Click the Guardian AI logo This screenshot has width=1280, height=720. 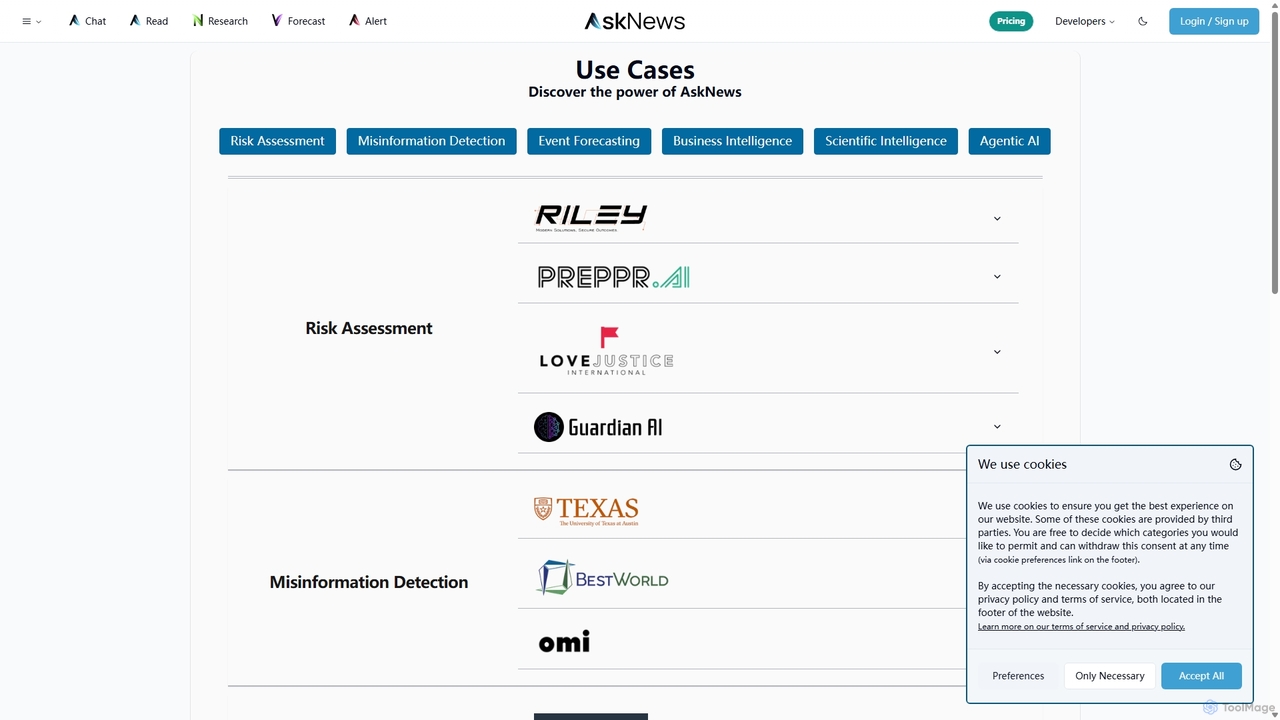[598, 427]
